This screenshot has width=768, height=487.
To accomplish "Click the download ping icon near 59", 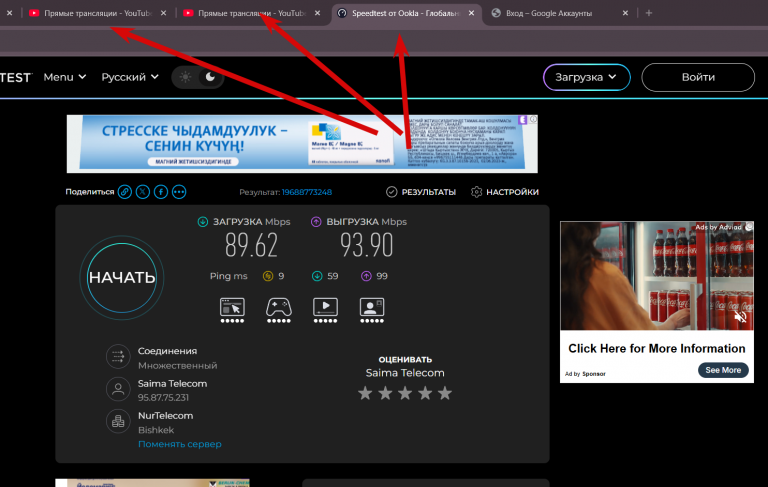I will pyautogui.click(x=317, y=276).
